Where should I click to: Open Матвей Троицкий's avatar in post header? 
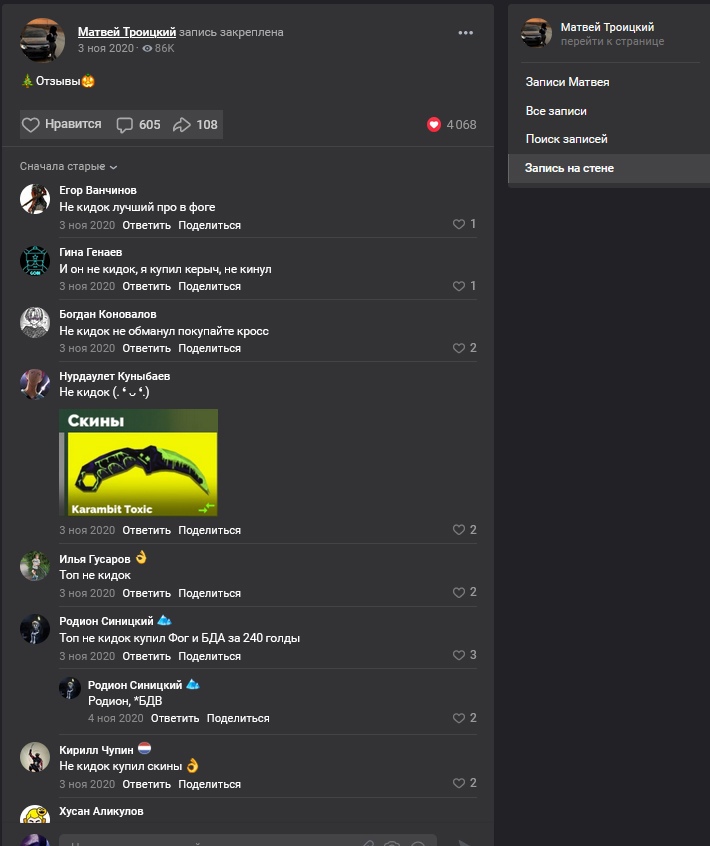pos(43,39)
